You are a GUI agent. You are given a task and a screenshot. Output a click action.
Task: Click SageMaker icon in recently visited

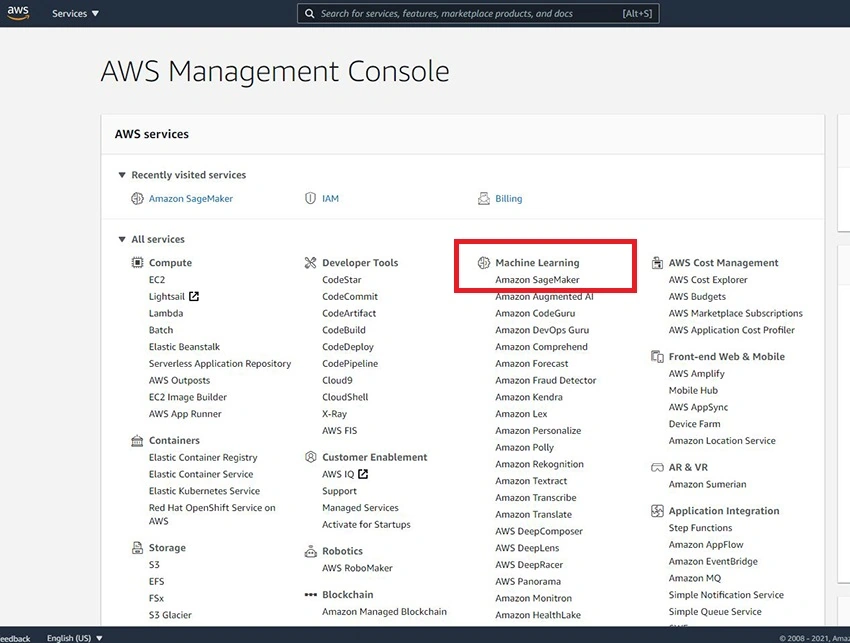point(137,198)
